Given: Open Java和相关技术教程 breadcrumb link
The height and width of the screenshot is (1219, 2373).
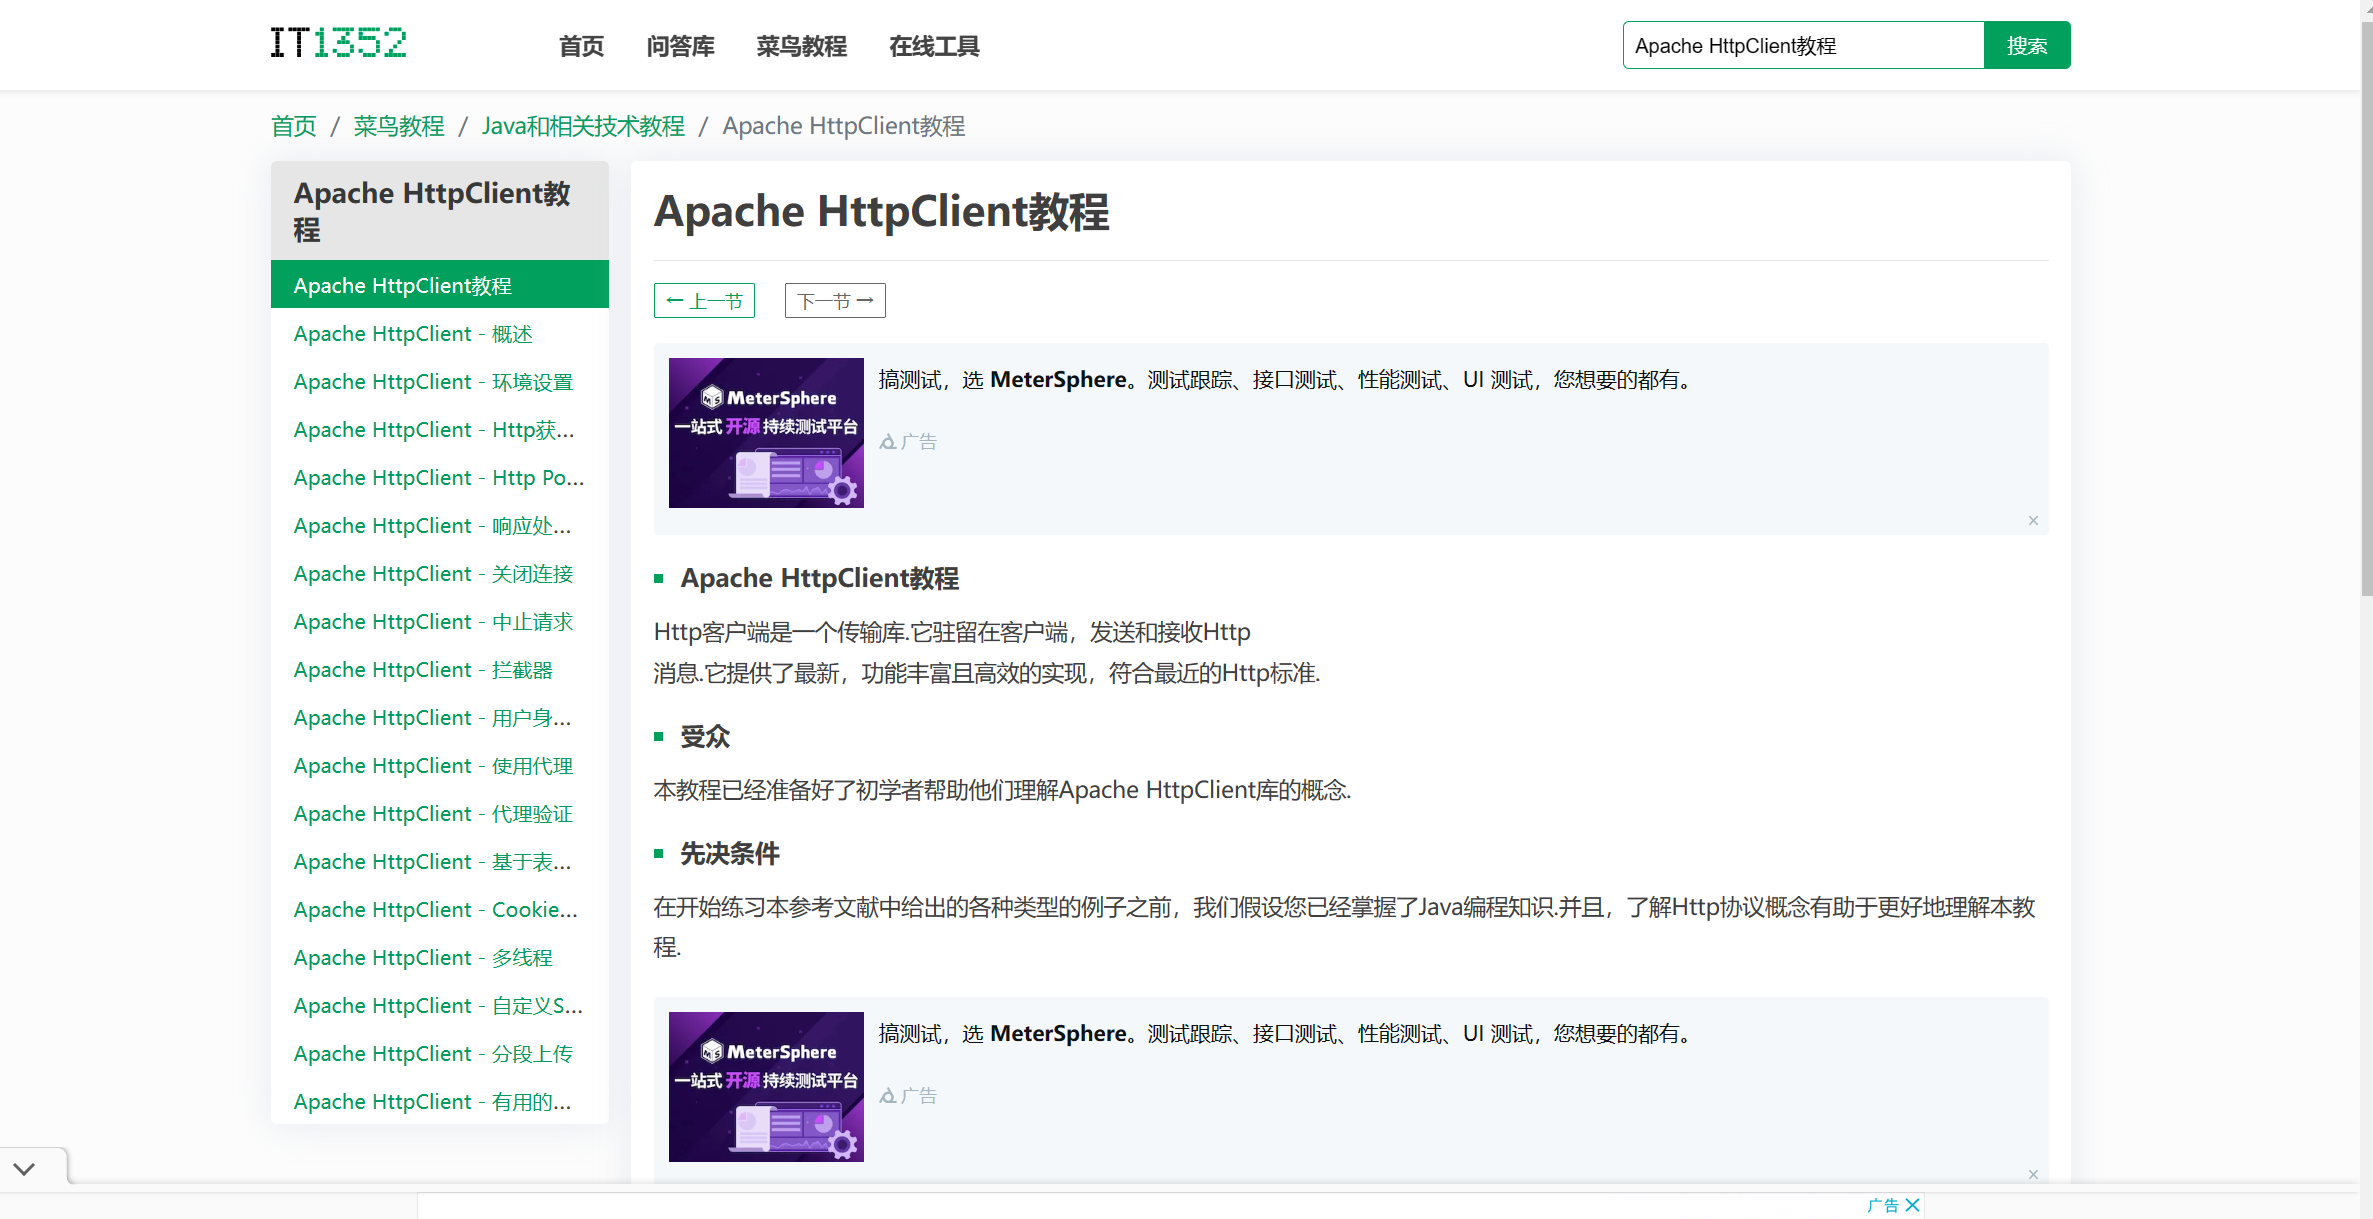Looking at the screenshot, I should click(x=583, y=126).
